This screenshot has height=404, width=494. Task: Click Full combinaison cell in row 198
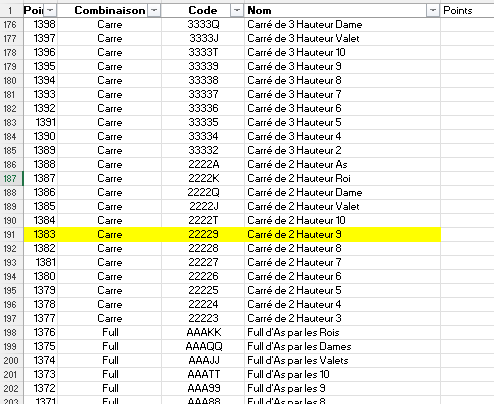110,333
